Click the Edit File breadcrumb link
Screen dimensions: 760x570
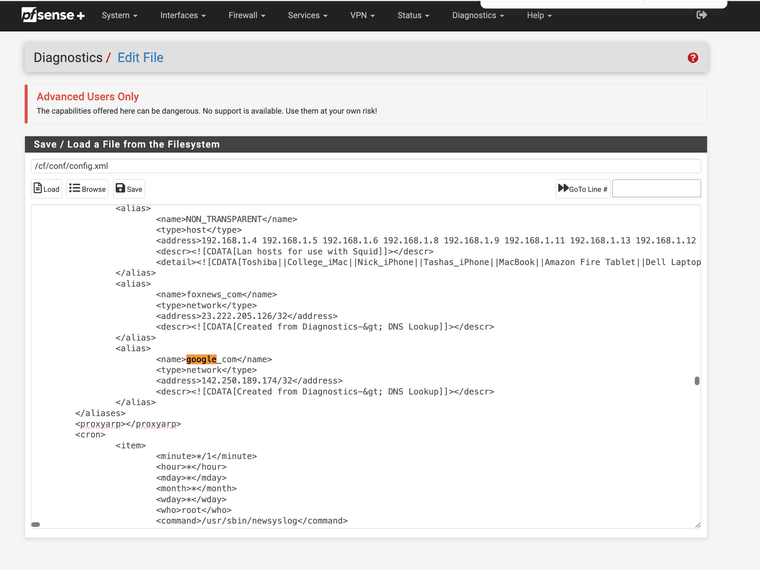140,58
